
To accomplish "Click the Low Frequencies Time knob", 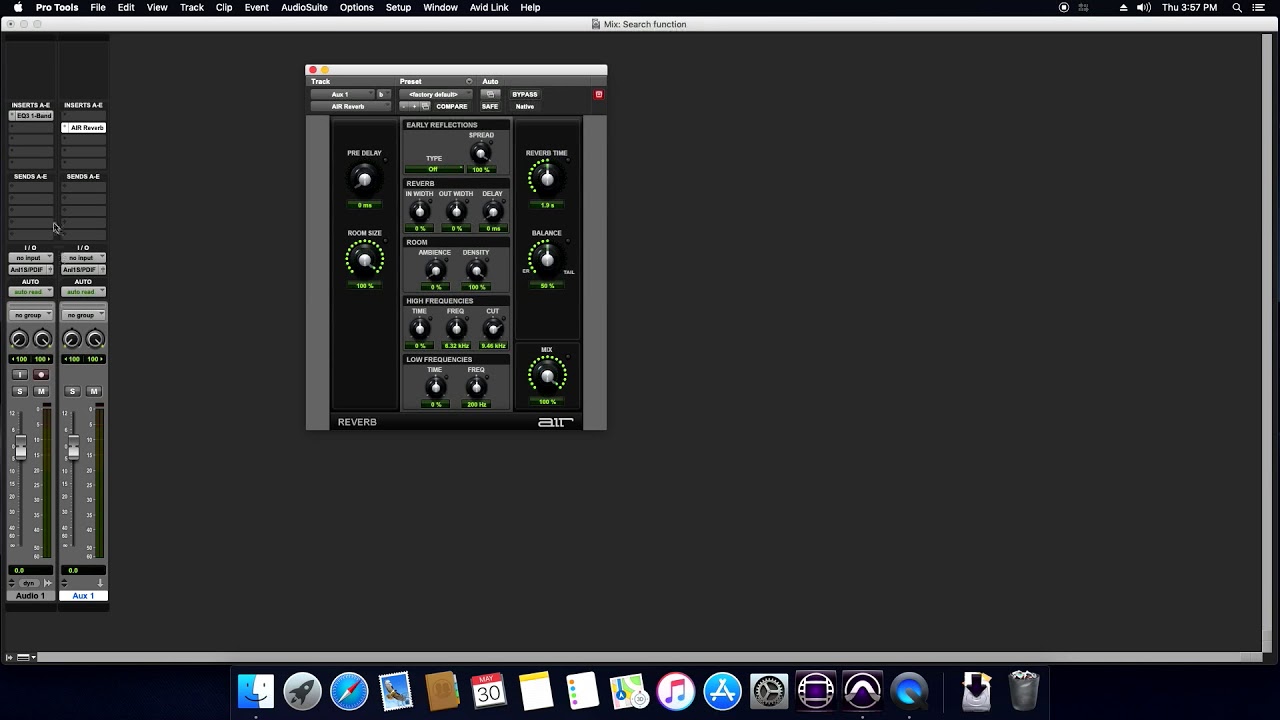I will (x=435, y=388).
